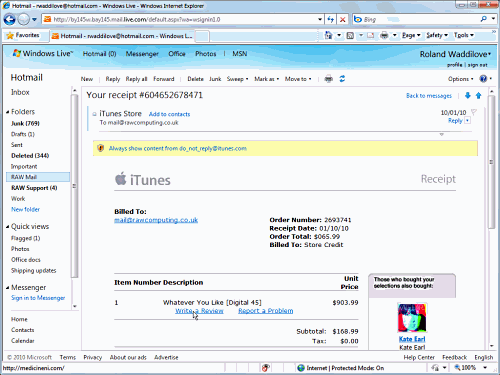
Task: Collapse the Folders section
Action: 7,112
